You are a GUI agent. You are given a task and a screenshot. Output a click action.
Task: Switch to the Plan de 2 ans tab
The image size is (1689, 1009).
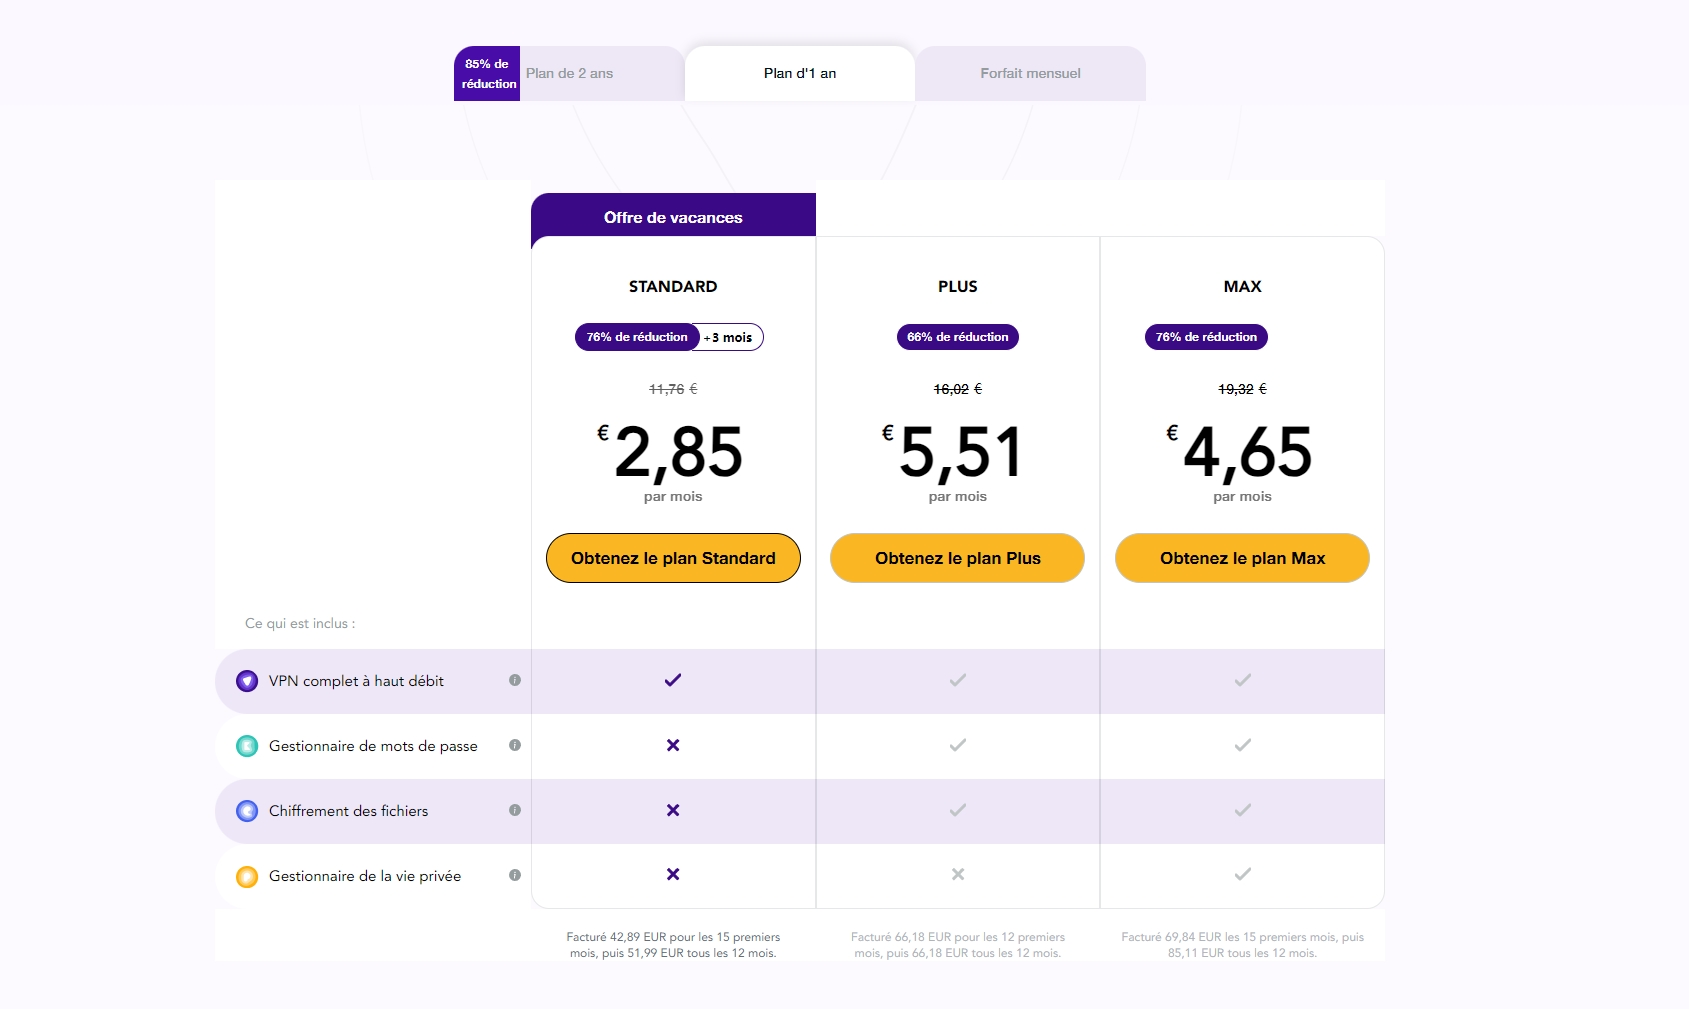pos(570,73)
